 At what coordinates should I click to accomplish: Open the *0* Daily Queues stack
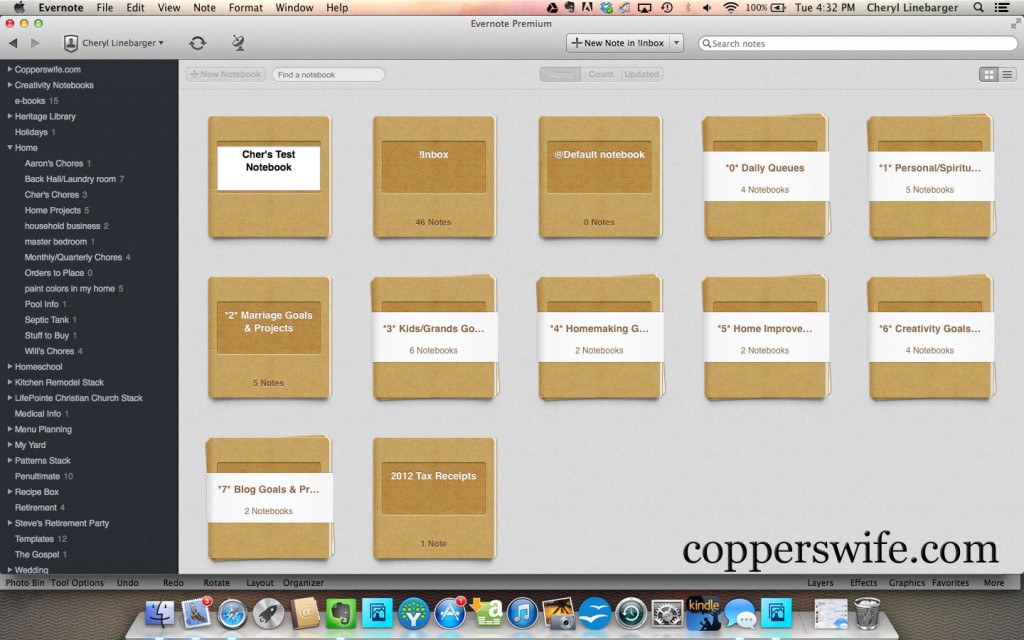pyautogui.click(x=765, y=177)
